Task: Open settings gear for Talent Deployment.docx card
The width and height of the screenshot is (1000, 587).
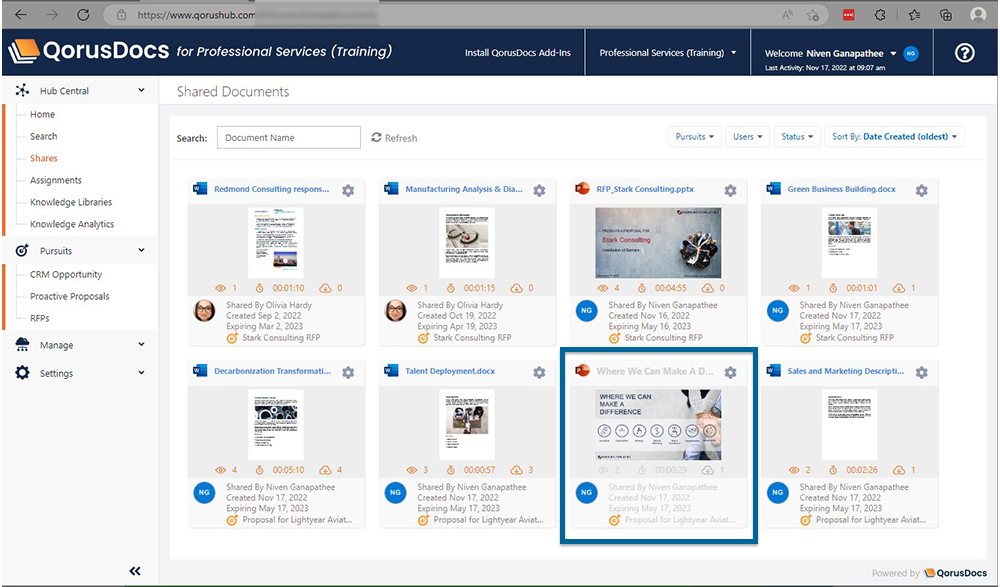Action: click(x=540, y=372)
